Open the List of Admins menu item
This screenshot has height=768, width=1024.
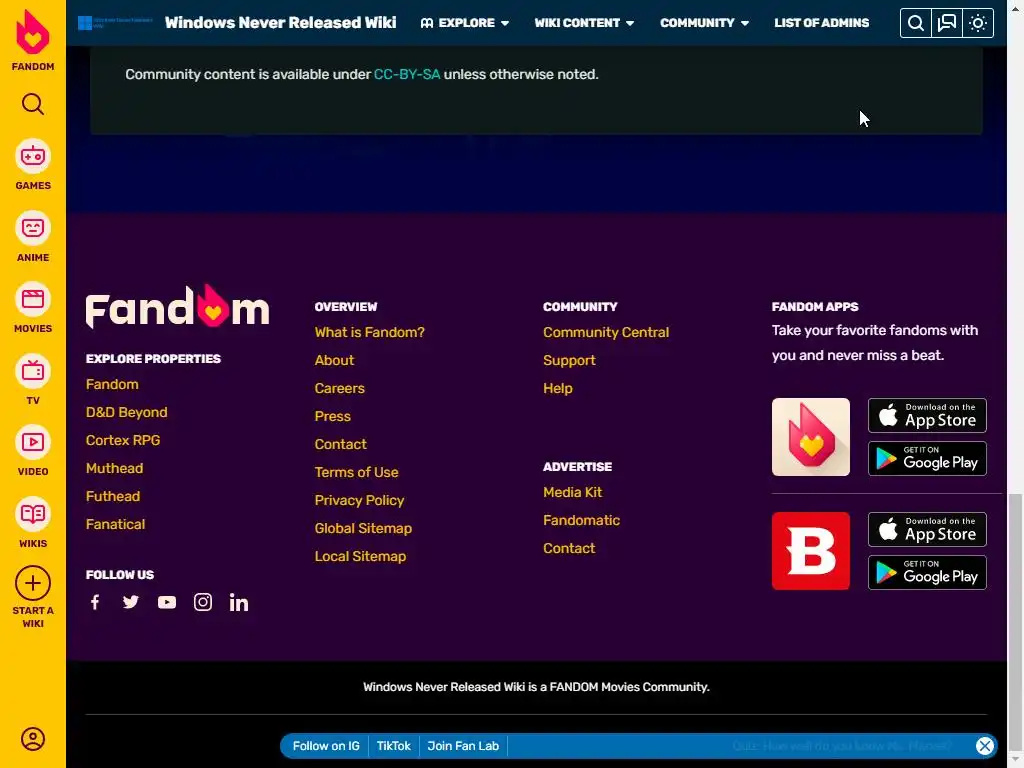pyautogui.click(x=822, y=23)
